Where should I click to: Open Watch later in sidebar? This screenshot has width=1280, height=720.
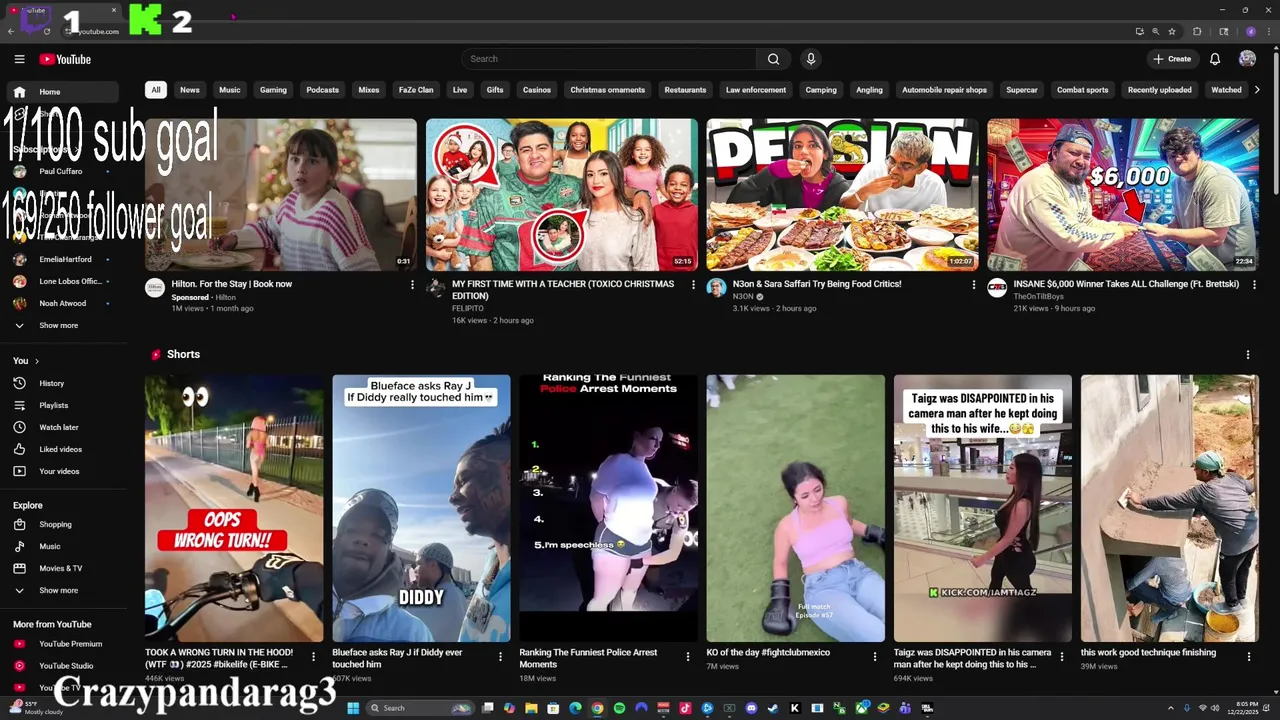60,427
